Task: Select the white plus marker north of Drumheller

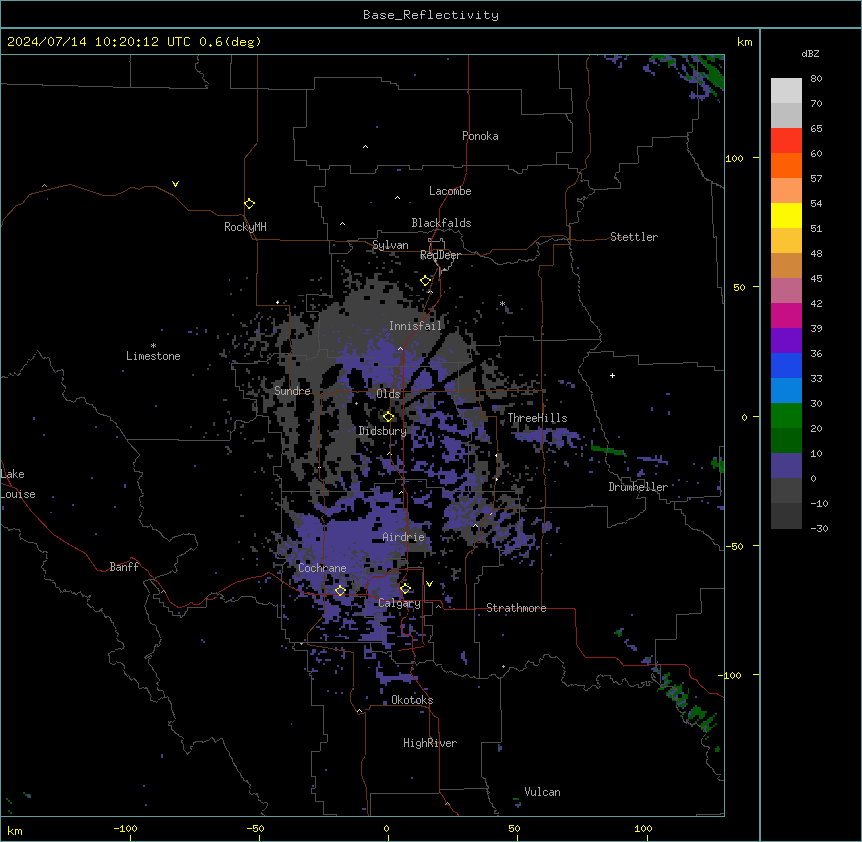Action: (612, 375)
